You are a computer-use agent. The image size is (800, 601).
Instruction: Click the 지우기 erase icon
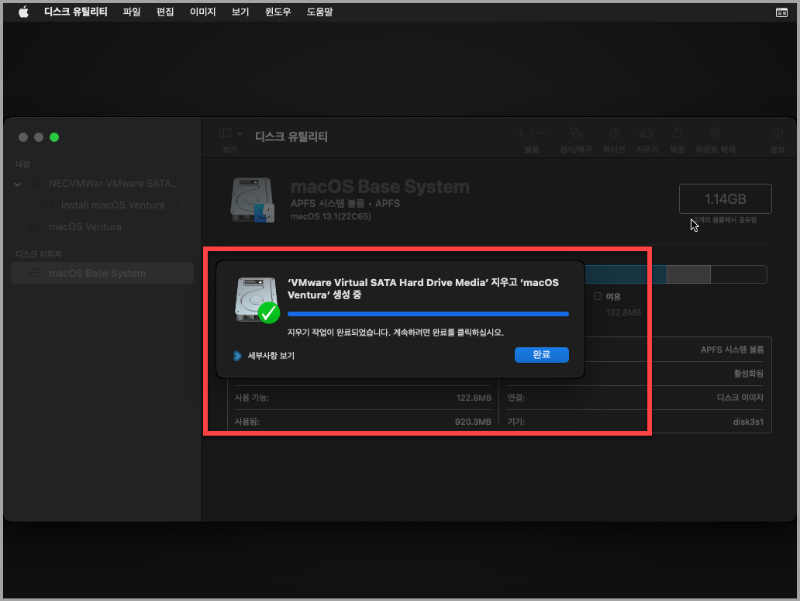646,133
